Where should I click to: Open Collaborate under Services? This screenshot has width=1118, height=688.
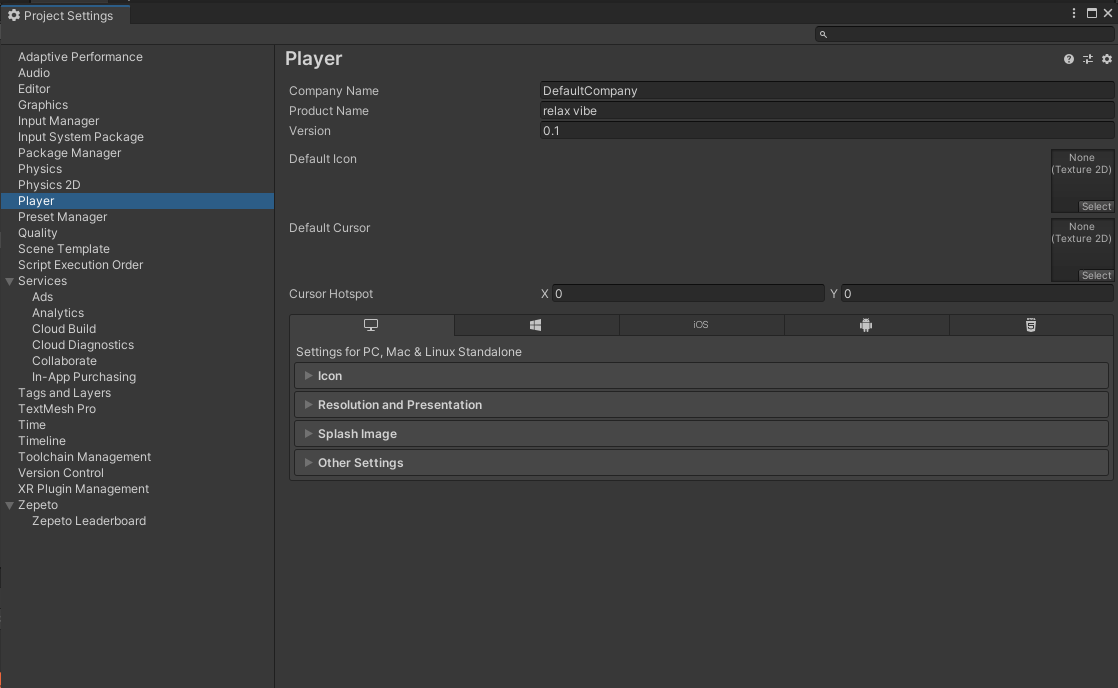coord(64,361)
